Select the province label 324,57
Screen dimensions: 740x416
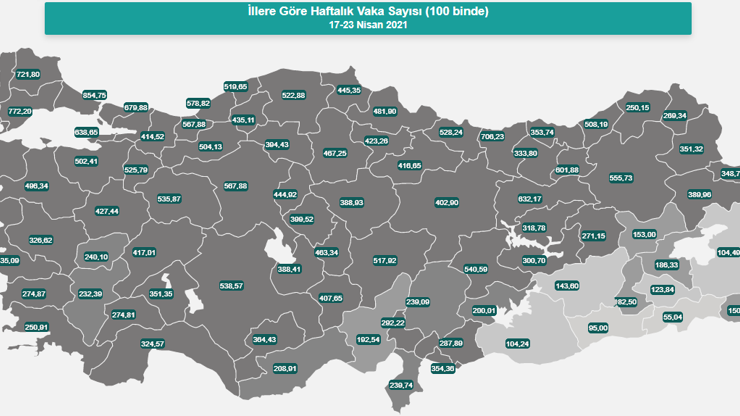[152, 344]
